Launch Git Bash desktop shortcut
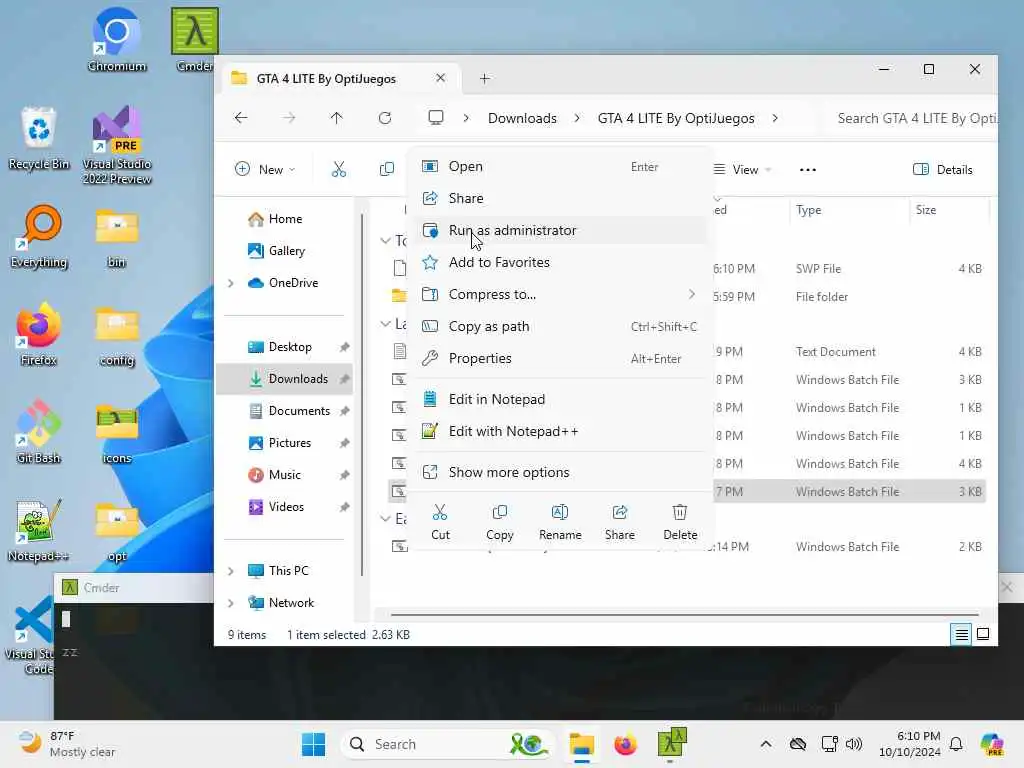Screen dimensions: 1024x768 [x=39, y=432]
